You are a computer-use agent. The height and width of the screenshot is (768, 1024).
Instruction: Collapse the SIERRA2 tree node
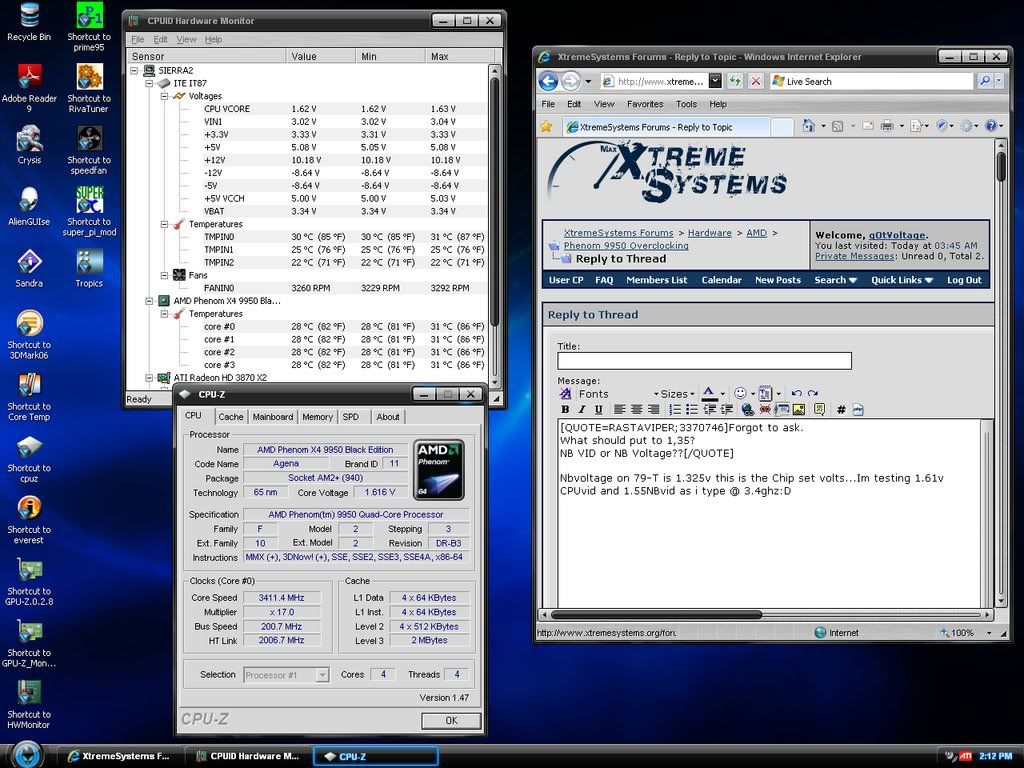pos(135,71)
